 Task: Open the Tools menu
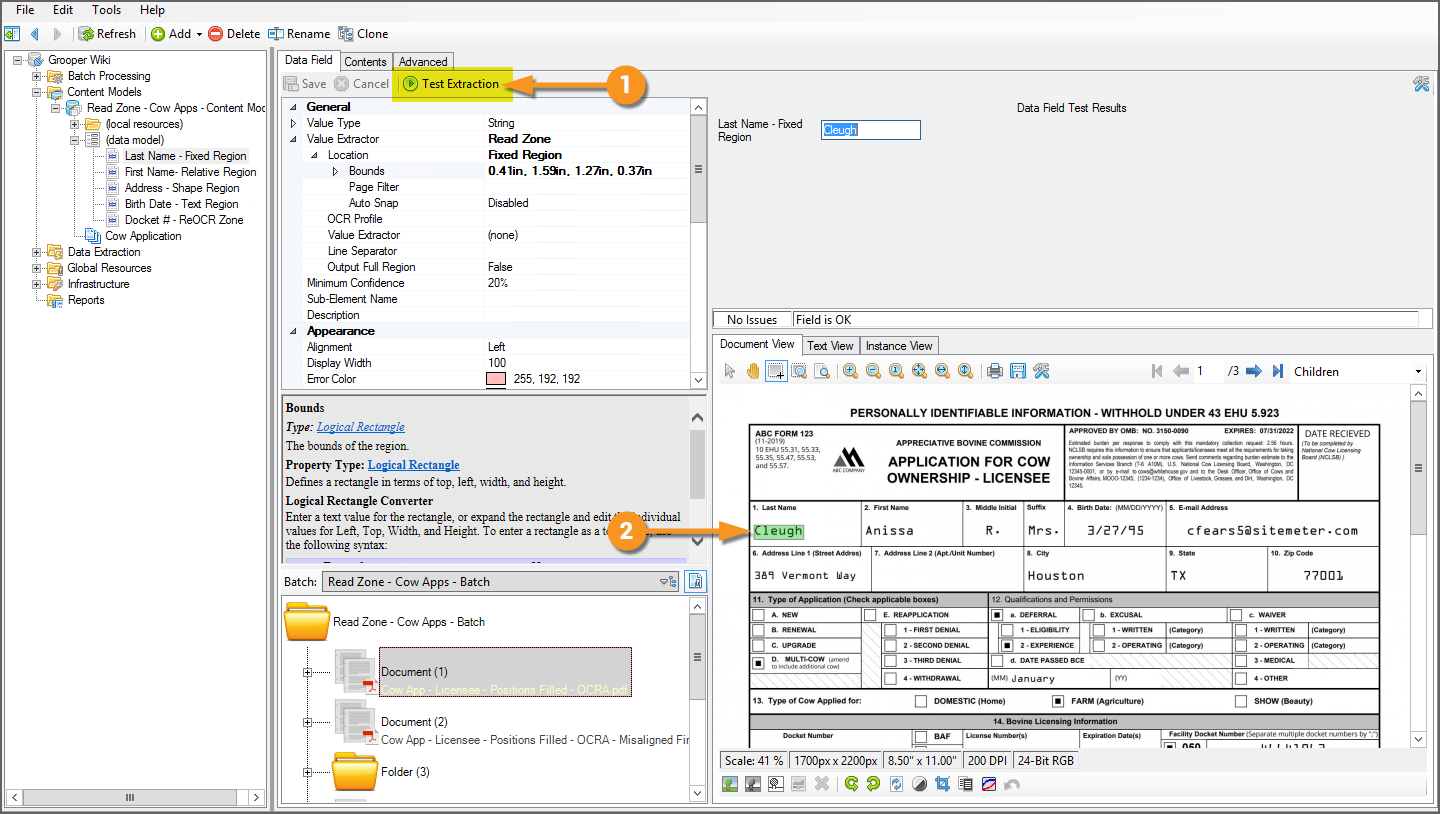click(106, 10)
